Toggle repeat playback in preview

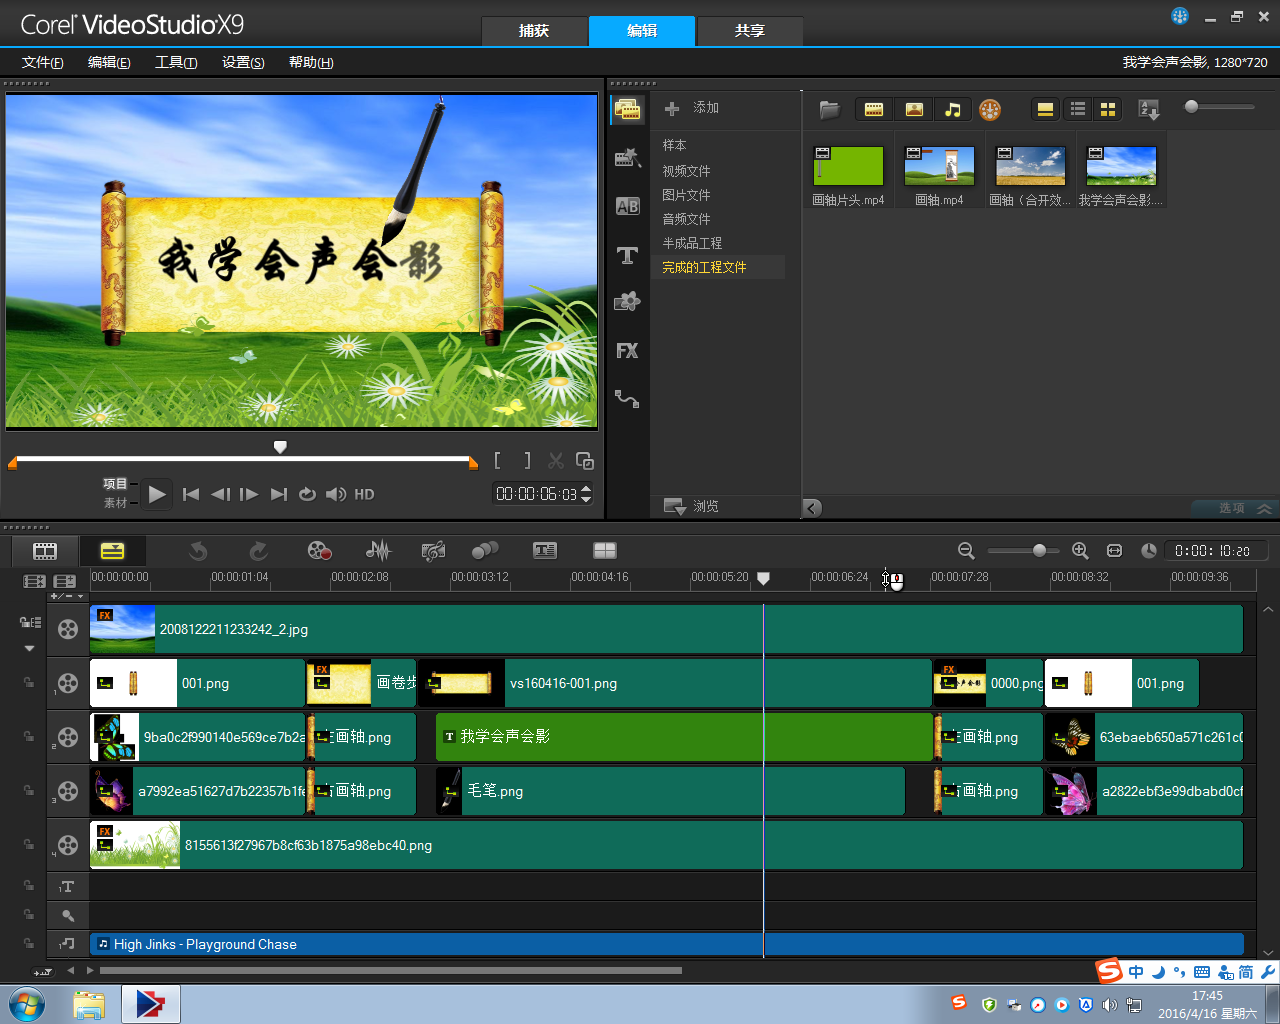pos(307,494)
